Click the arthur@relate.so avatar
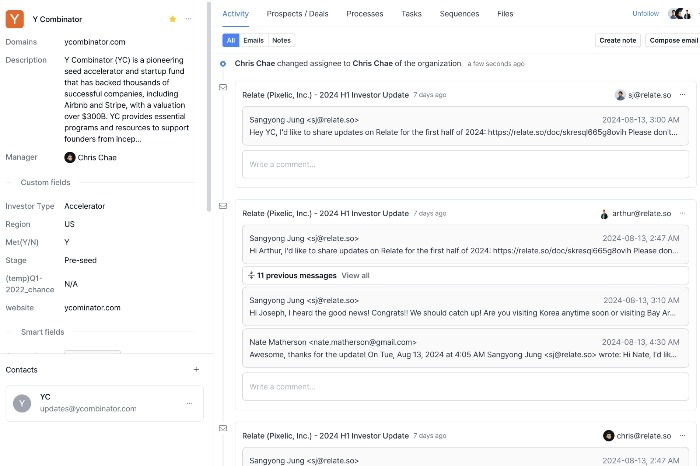 (x=604, y=214)
